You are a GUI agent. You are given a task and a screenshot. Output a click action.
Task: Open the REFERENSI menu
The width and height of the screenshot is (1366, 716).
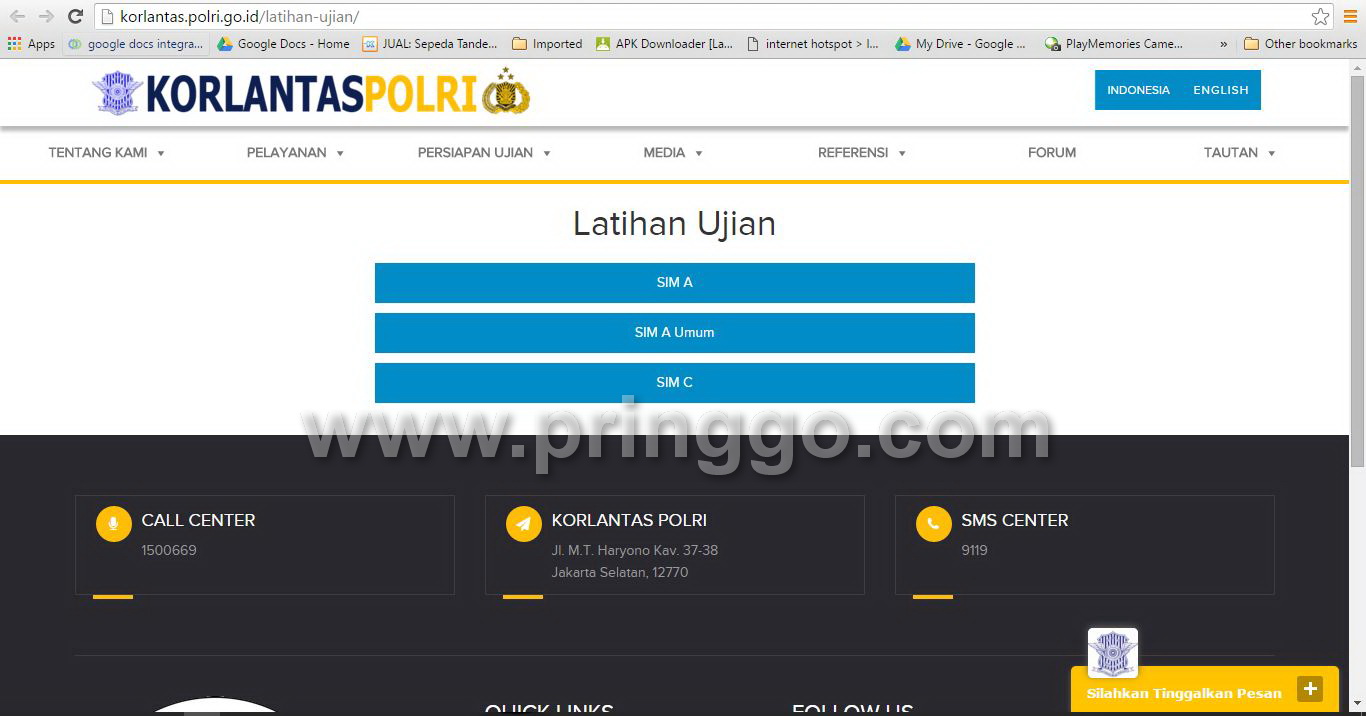[853, 153]
